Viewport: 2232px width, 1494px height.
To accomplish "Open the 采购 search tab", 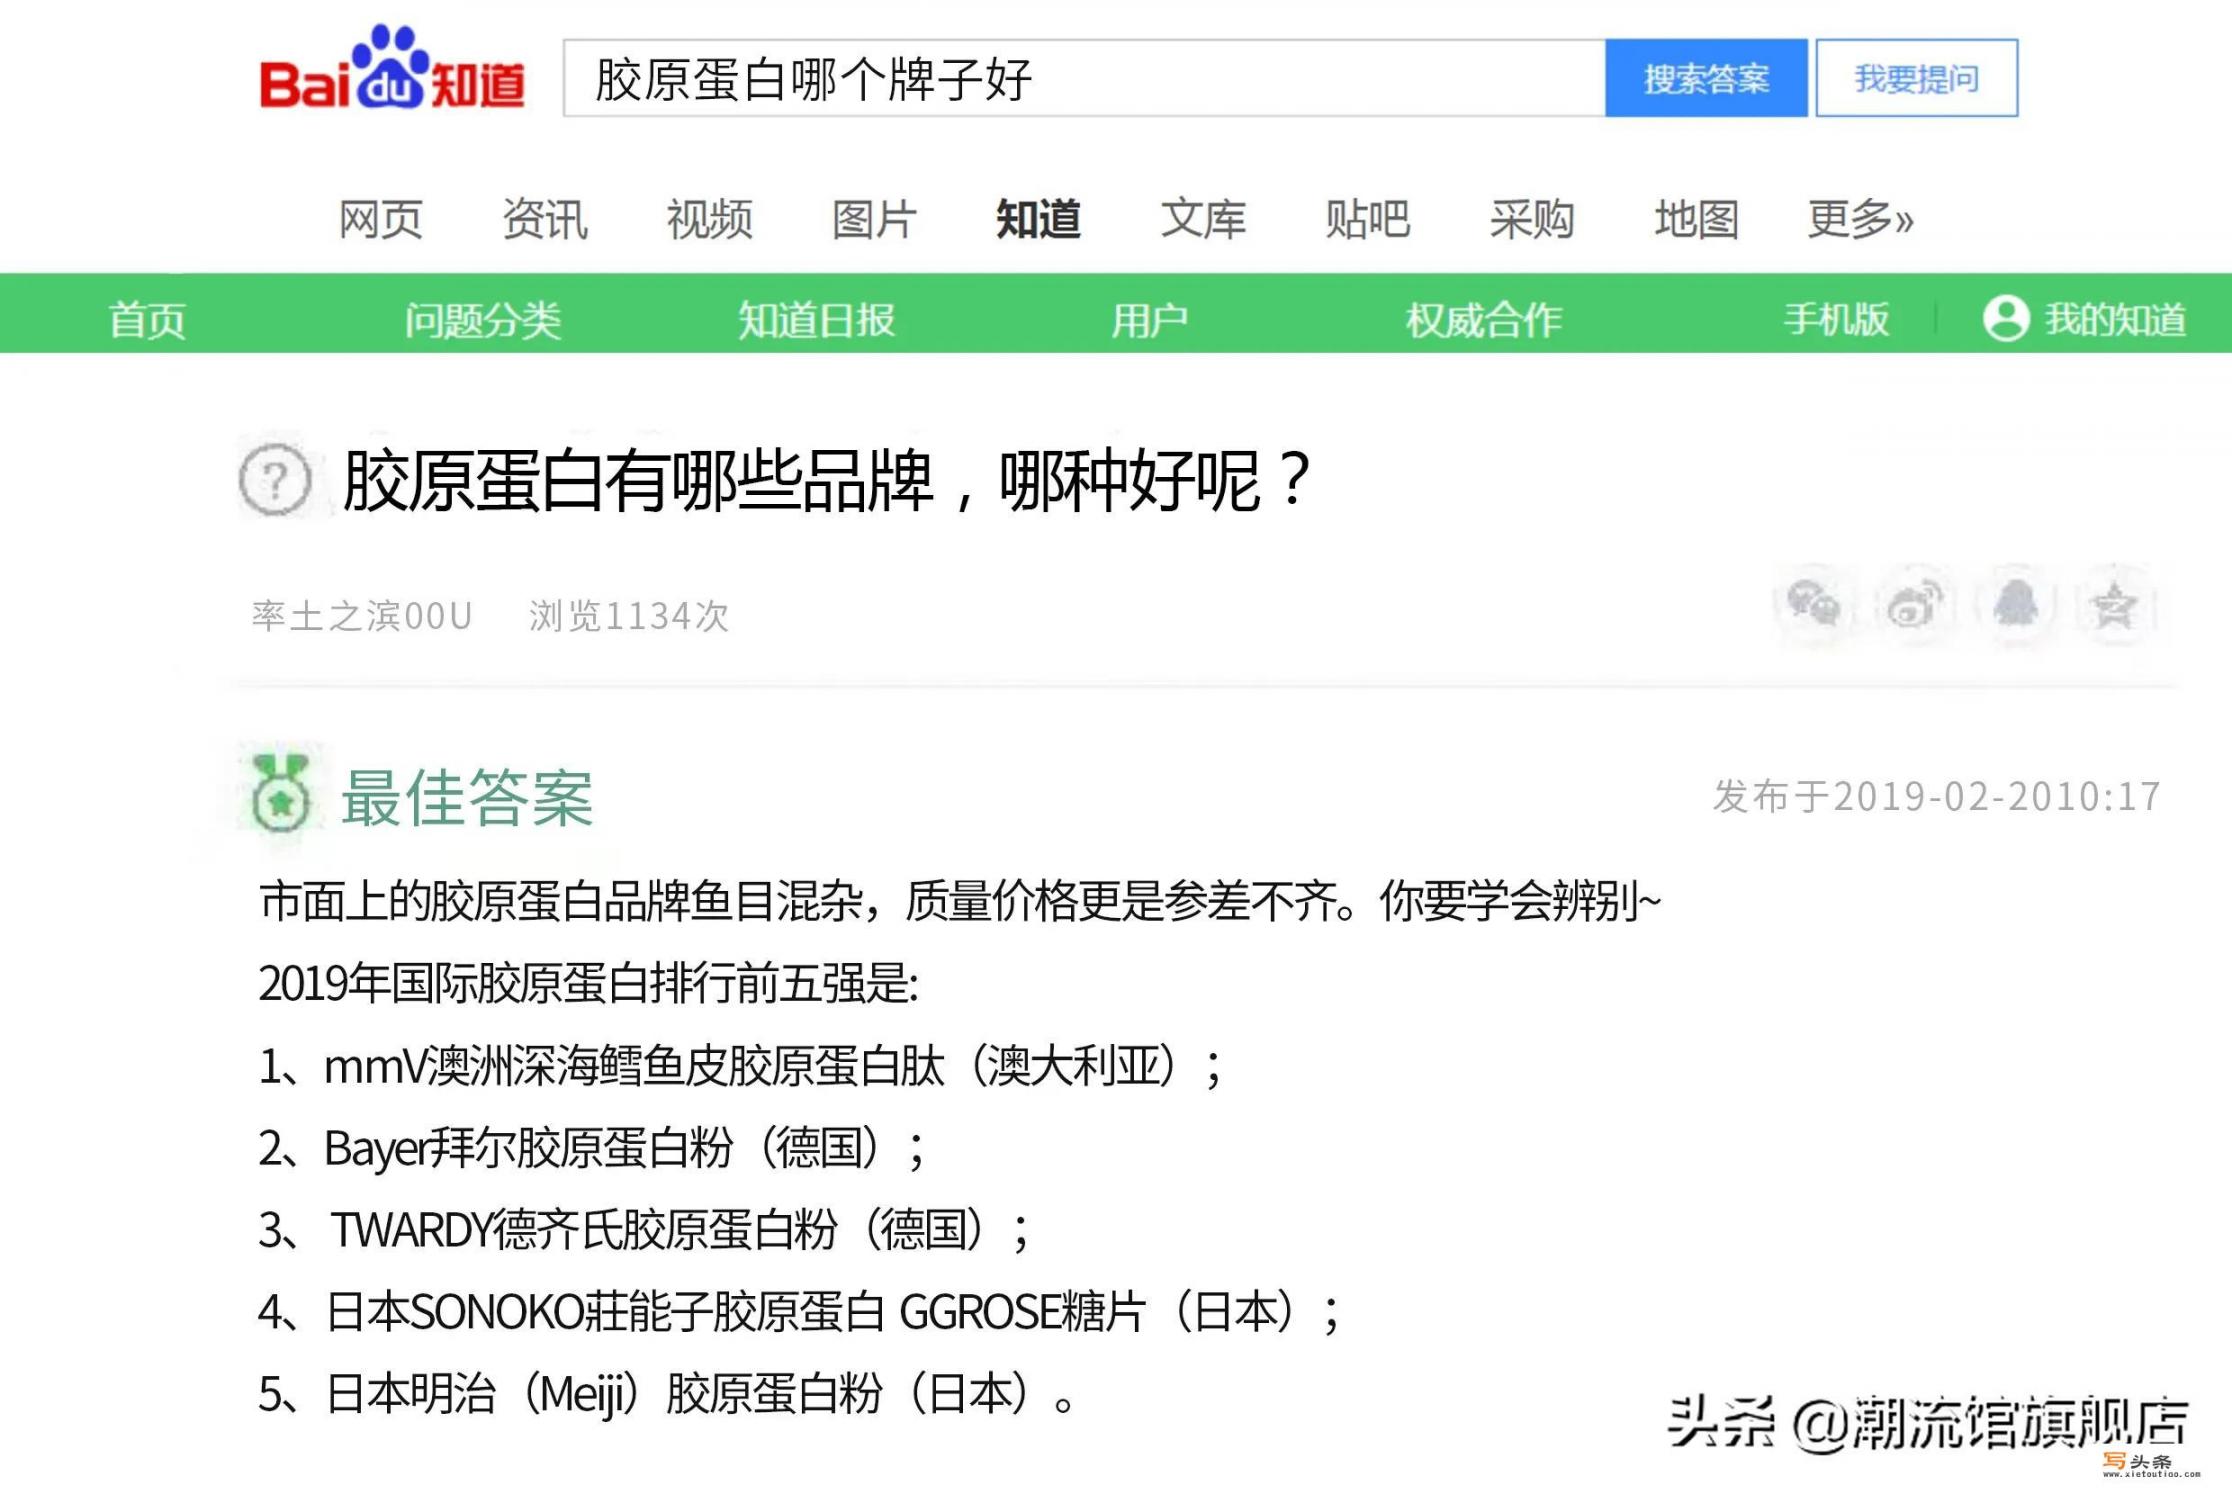I will pyautogui.click(x=1532, y=219).
